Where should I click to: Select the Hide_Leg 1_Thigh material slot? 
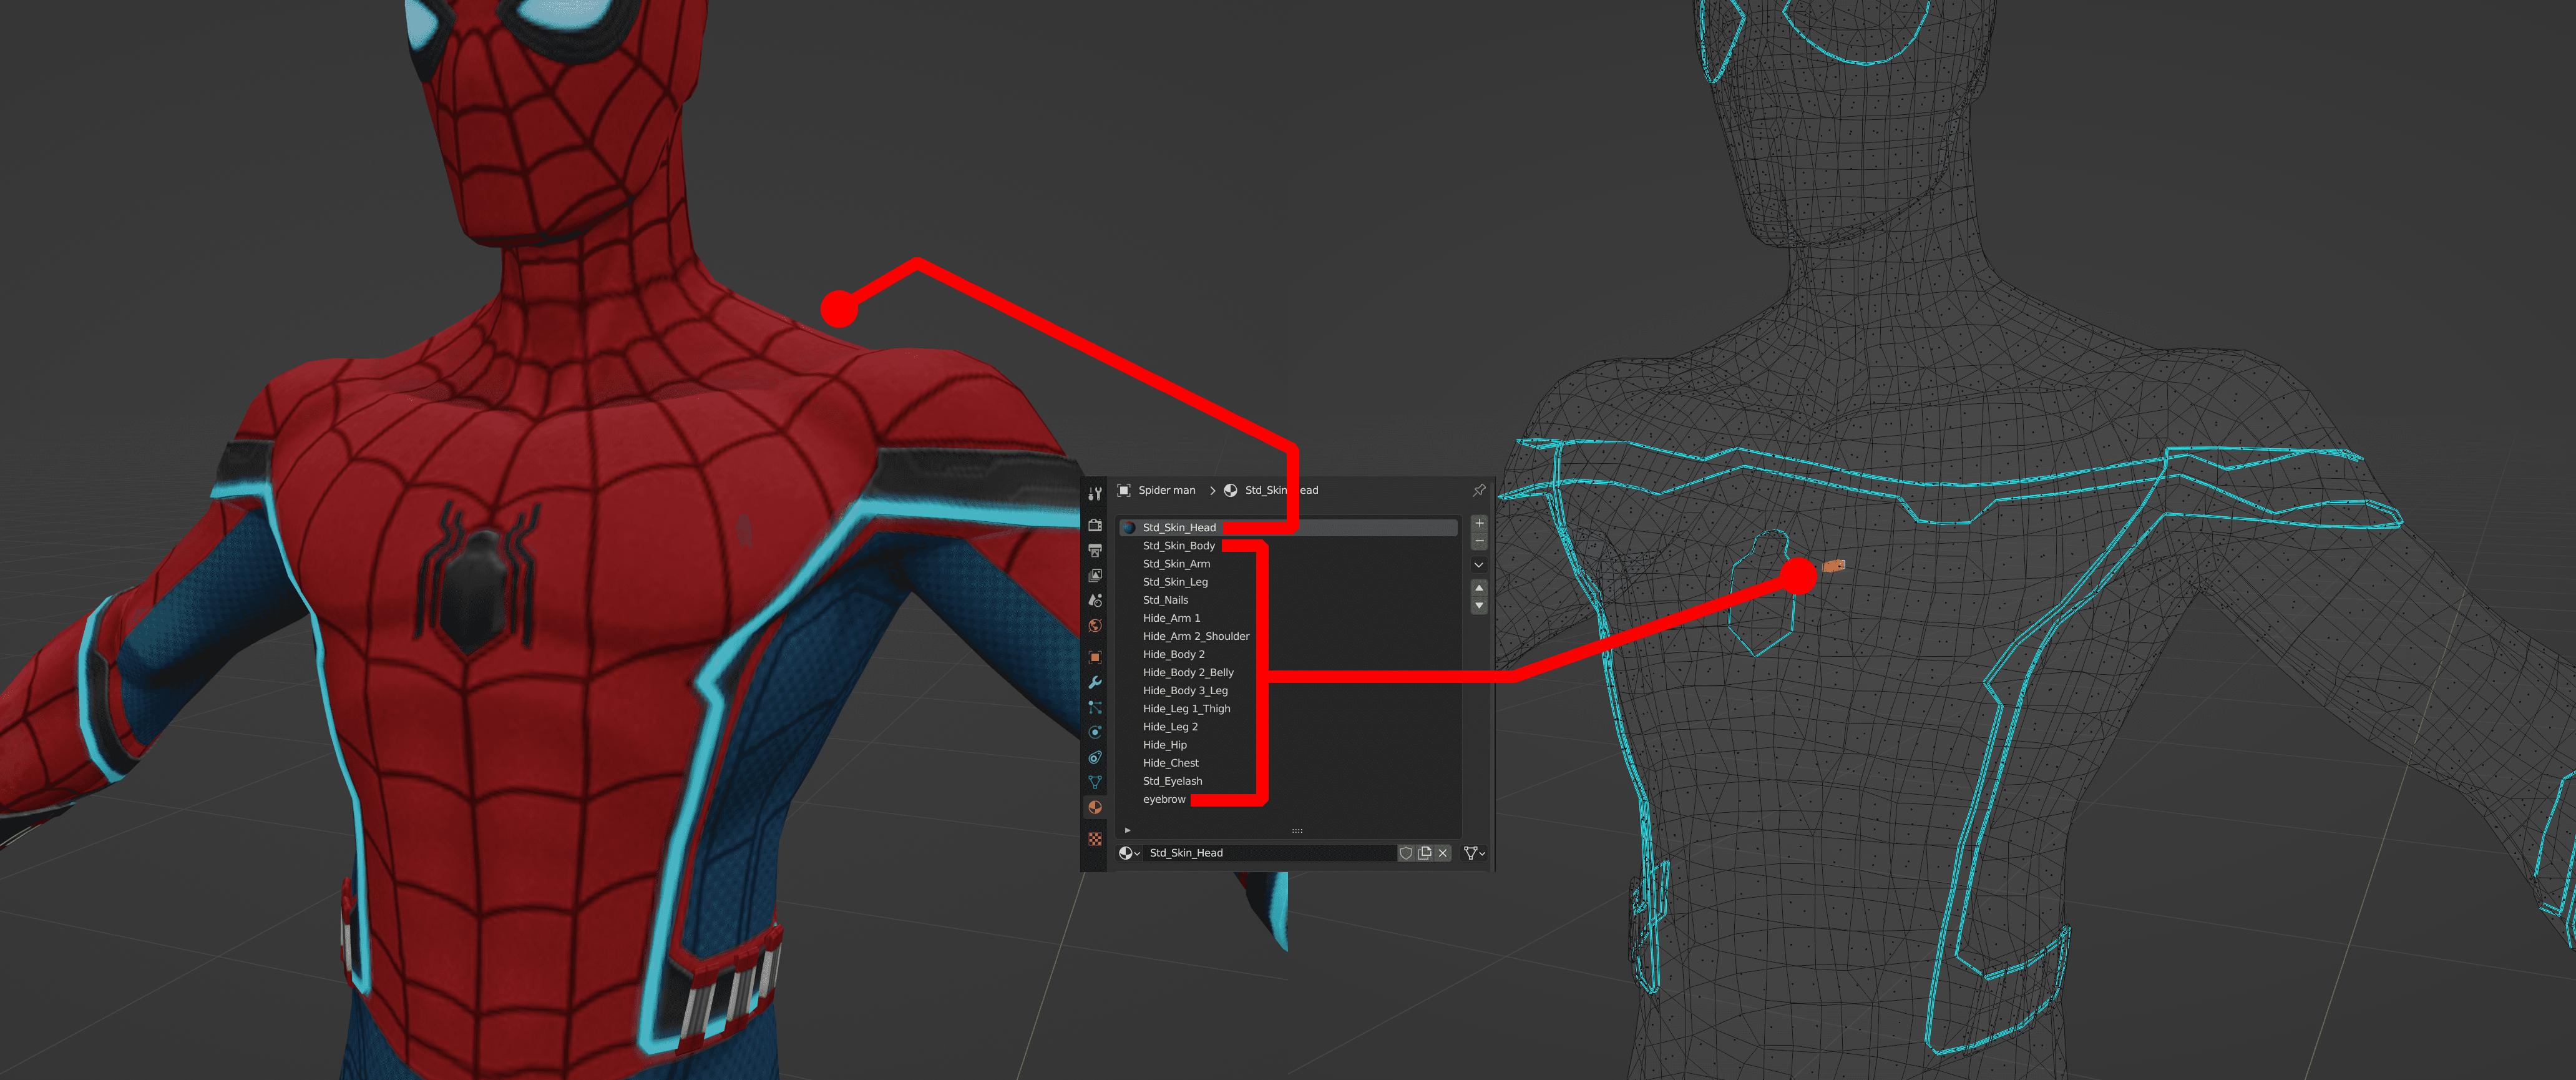[1288, 708]
